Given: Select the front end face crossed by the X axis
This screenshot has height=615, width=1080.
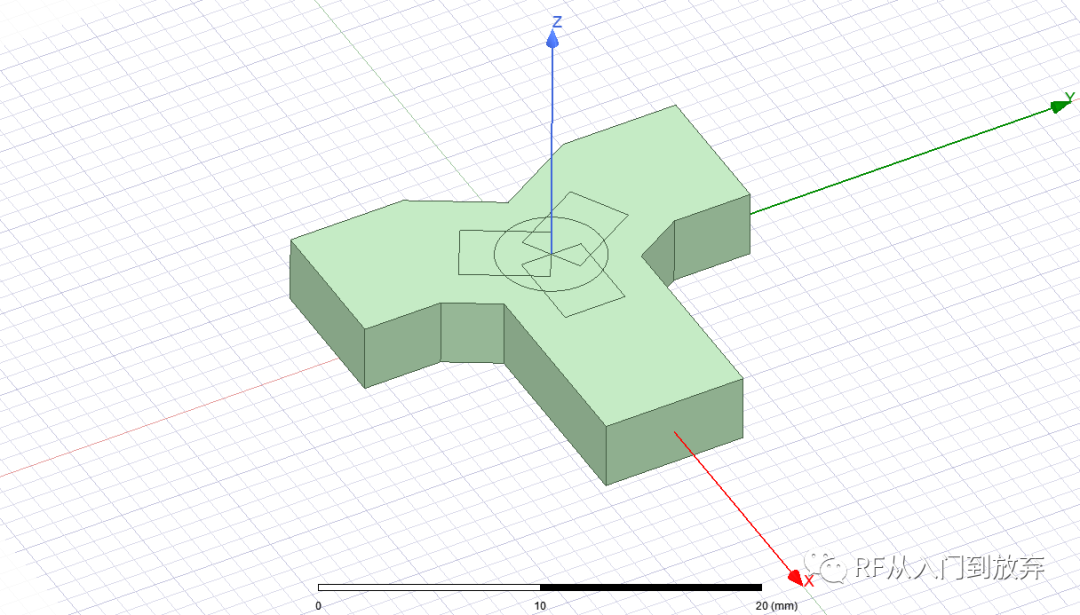Looking at the screenshot, I should pyautogui.click(x=674, y=432).
